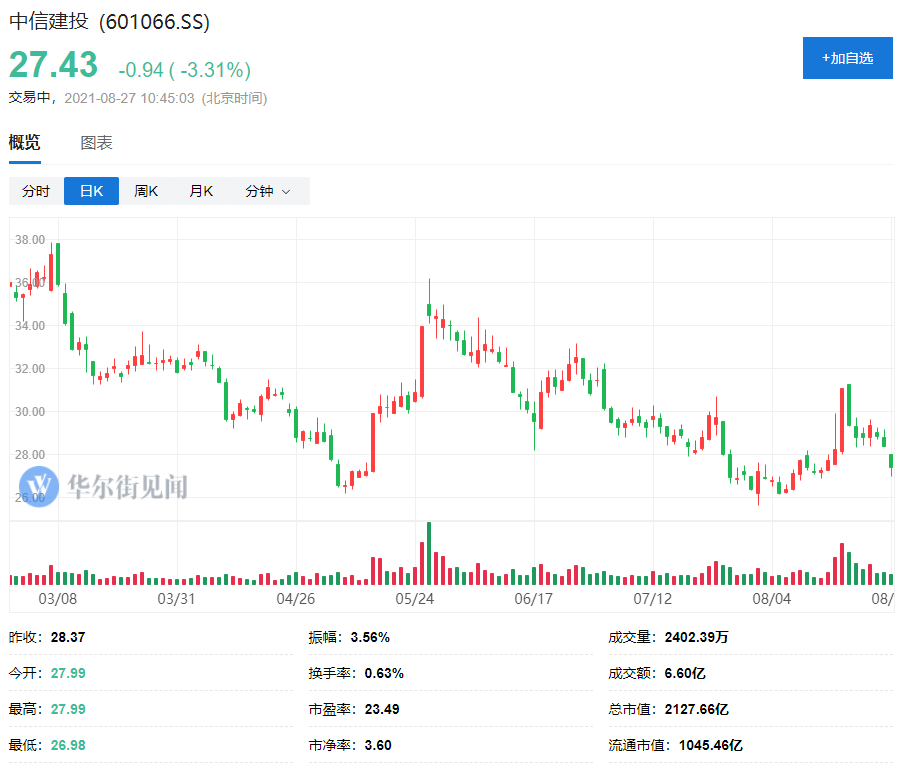The width and height of the screenshot is (906, 772).
Task: Click the 38.00 y-axis label
Action: [x=30, y=239]
